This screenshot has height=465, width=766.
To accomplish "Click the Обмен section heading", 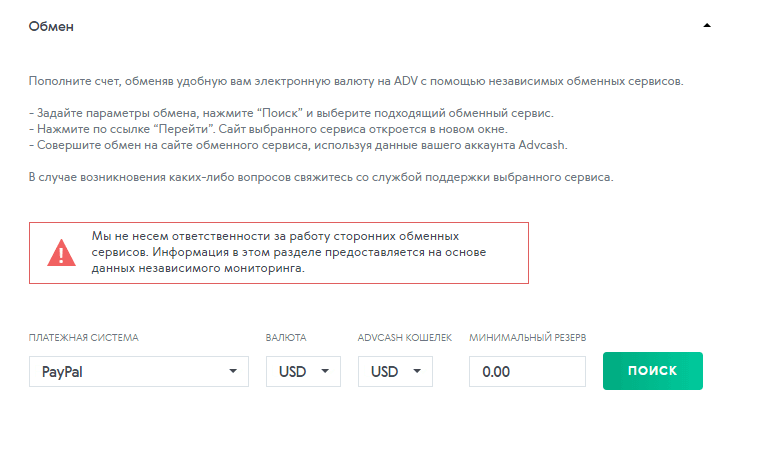I will point(51,26).
